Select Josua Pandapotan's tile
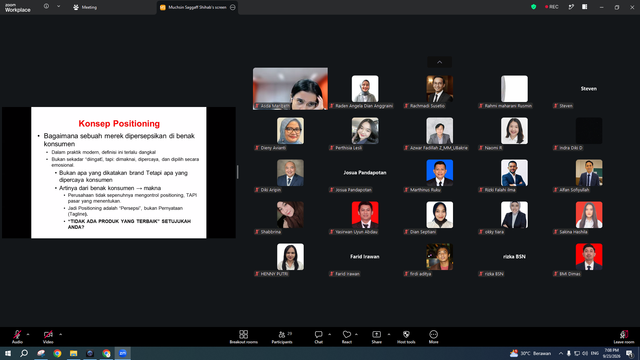The width and height of the screenshot is (640, 360). [365, 173]
